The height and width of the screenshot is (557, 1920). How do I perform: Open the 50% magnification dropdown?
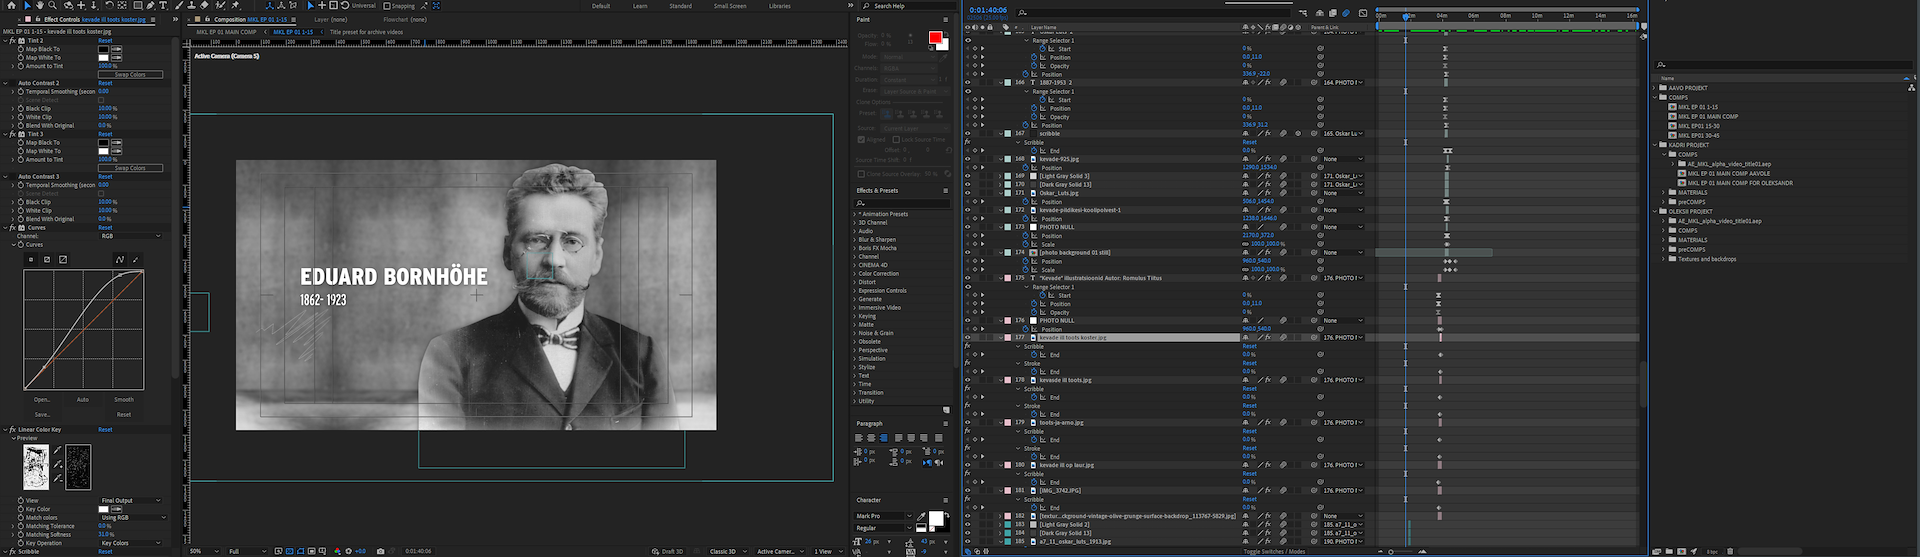pyautogui.click(x=204, y=551)
